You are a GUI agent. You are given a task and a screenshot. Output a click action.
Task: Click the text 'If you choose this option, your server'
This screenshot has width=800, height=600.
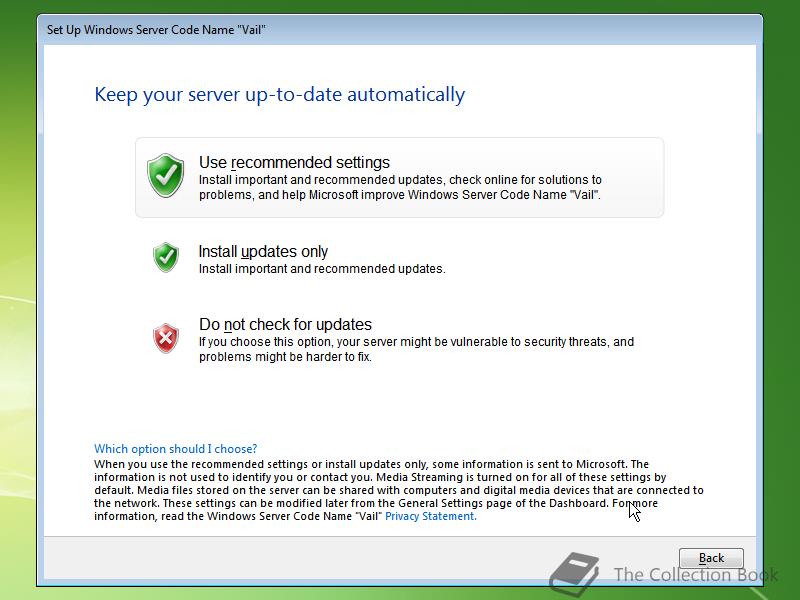point(298,342)
